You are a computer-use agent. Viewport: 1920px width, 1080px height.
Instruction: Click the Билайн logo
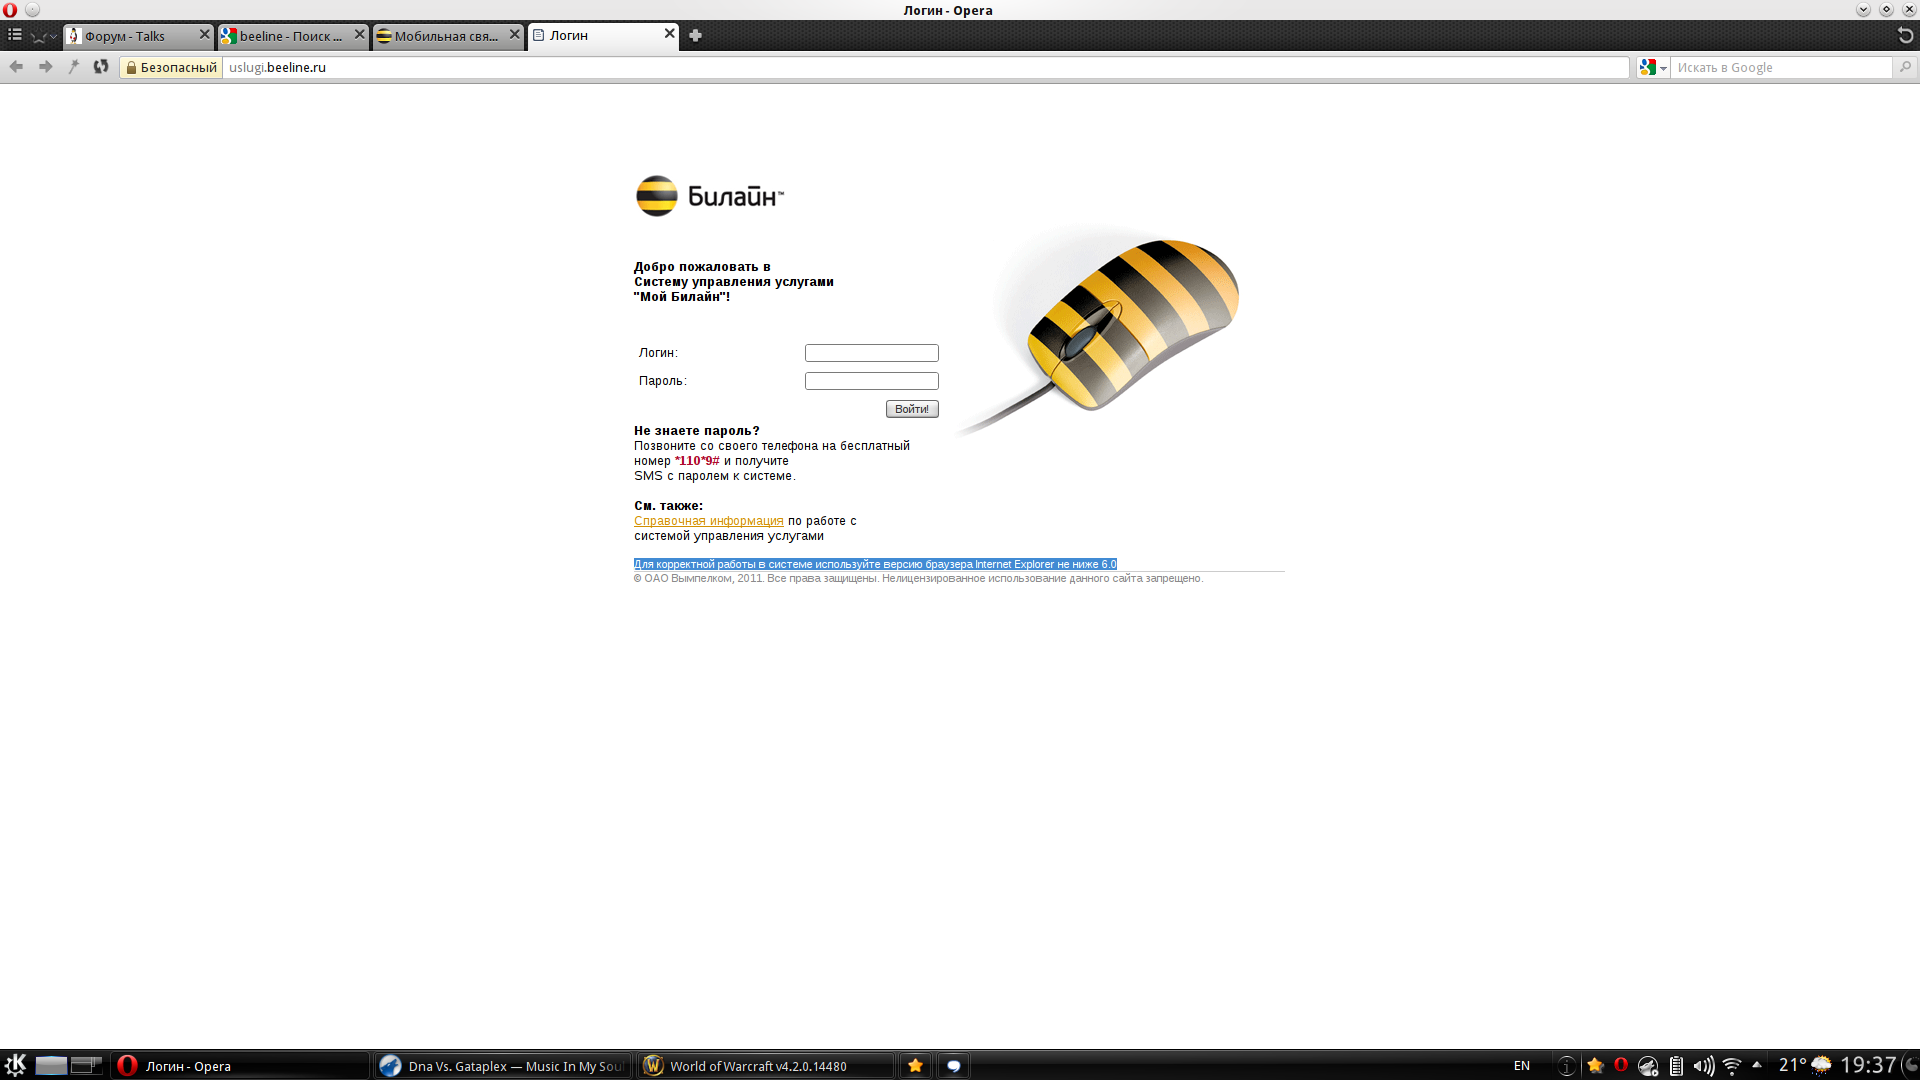[710, 196]
